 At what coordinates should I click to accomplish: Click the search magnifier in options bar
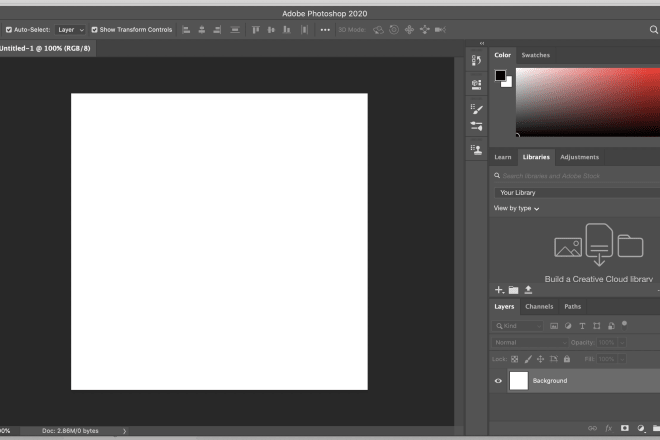click(653, 30)
